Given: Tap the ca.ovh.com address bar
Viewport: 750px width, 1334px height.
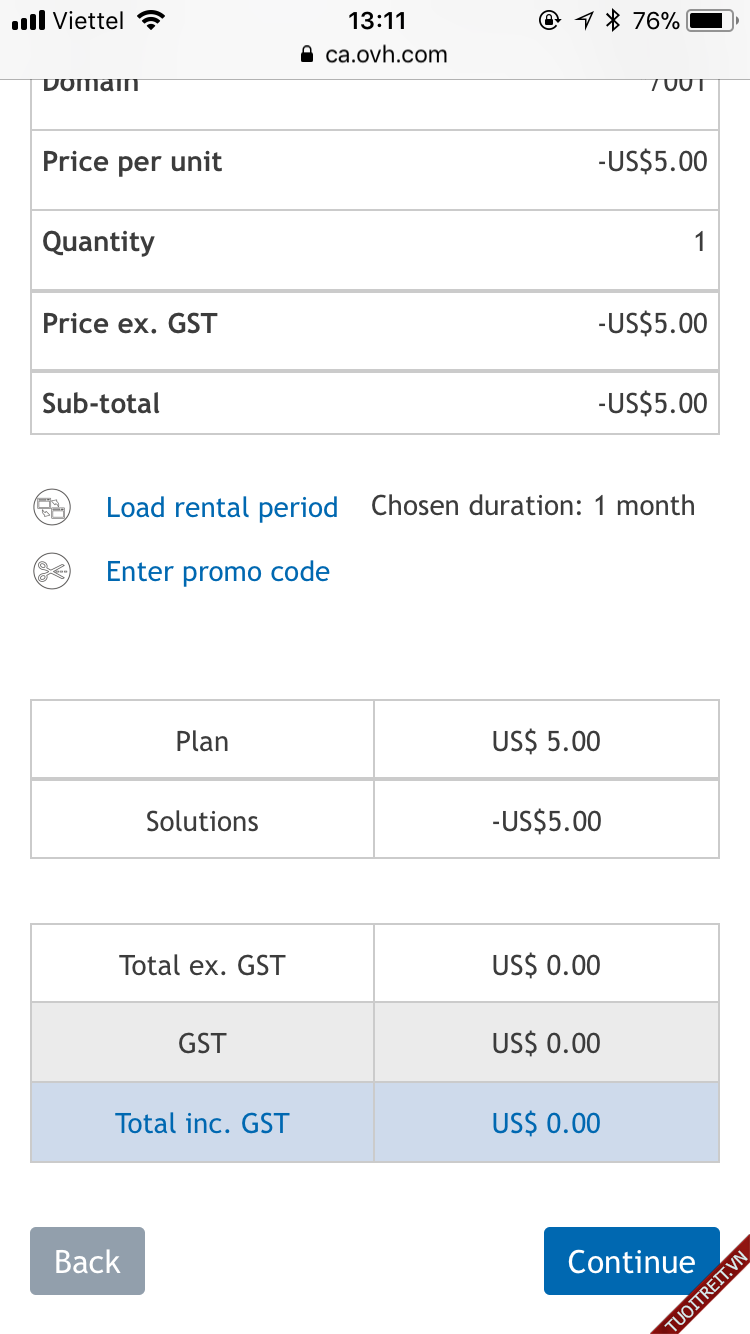Looking at the screenshot, I should (x=386, y=55).
